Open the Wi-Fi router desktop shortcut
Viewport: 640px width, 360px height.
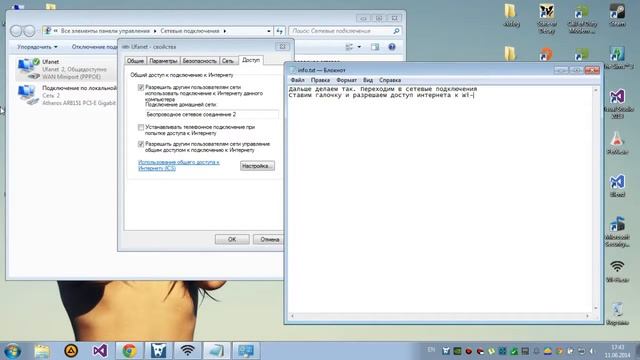[x=617, y=271]
